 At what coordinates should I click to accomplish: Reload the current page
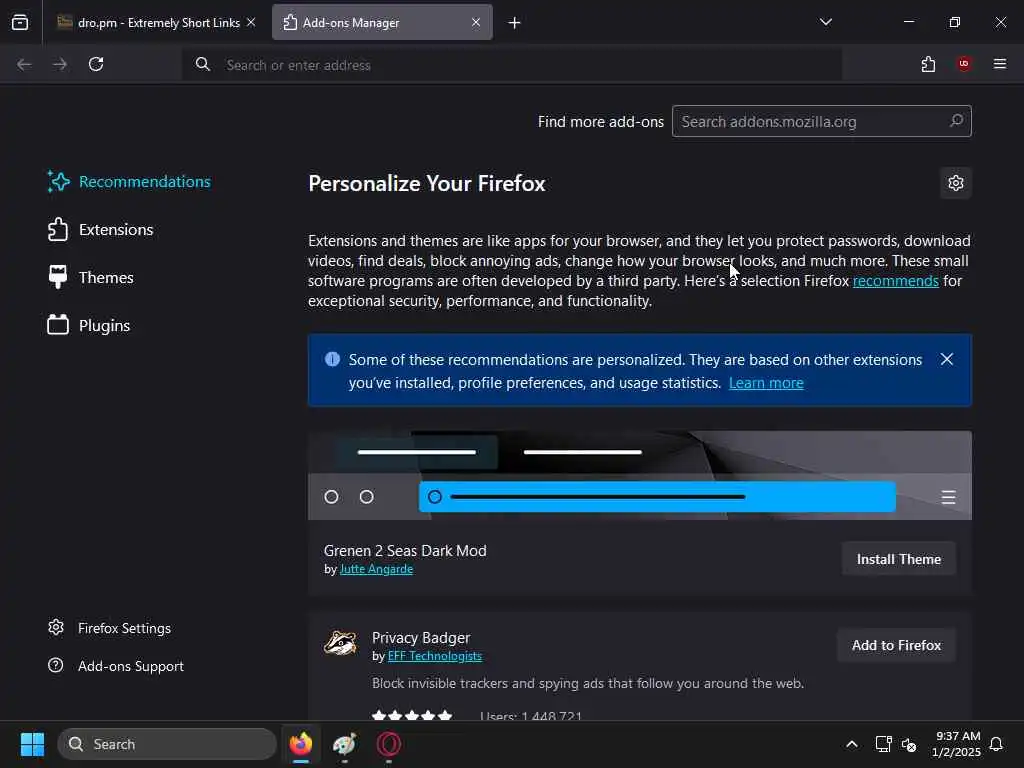(96, 64)
